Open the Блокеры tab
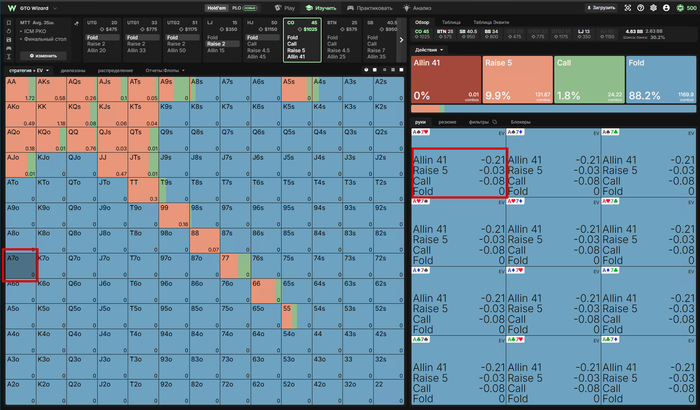Viewport: 700px width, 410px height. tap(520, 122)
